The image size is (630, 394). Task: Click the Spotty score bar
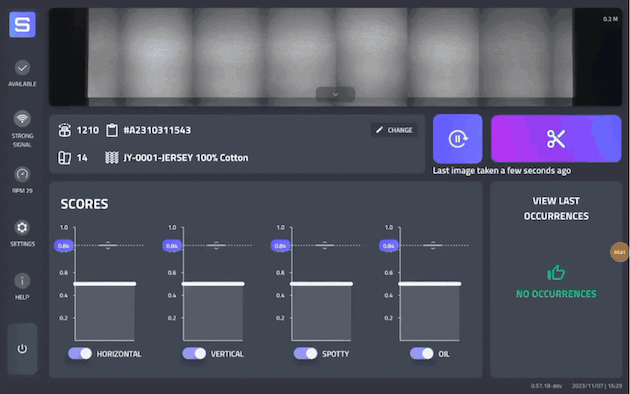pyautogui.click(x=321, y=312)
